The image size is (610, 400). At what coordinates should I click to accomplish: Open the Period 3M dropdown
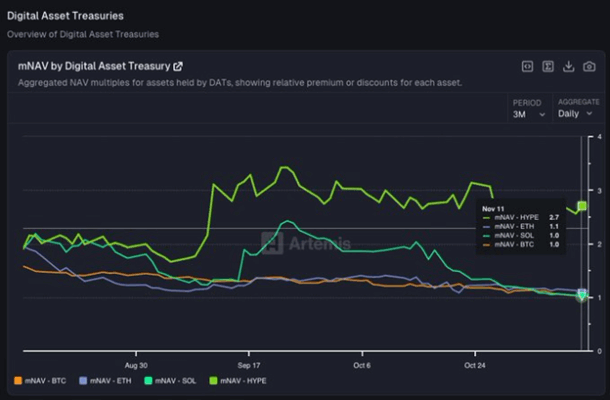(x=529, y=114)
